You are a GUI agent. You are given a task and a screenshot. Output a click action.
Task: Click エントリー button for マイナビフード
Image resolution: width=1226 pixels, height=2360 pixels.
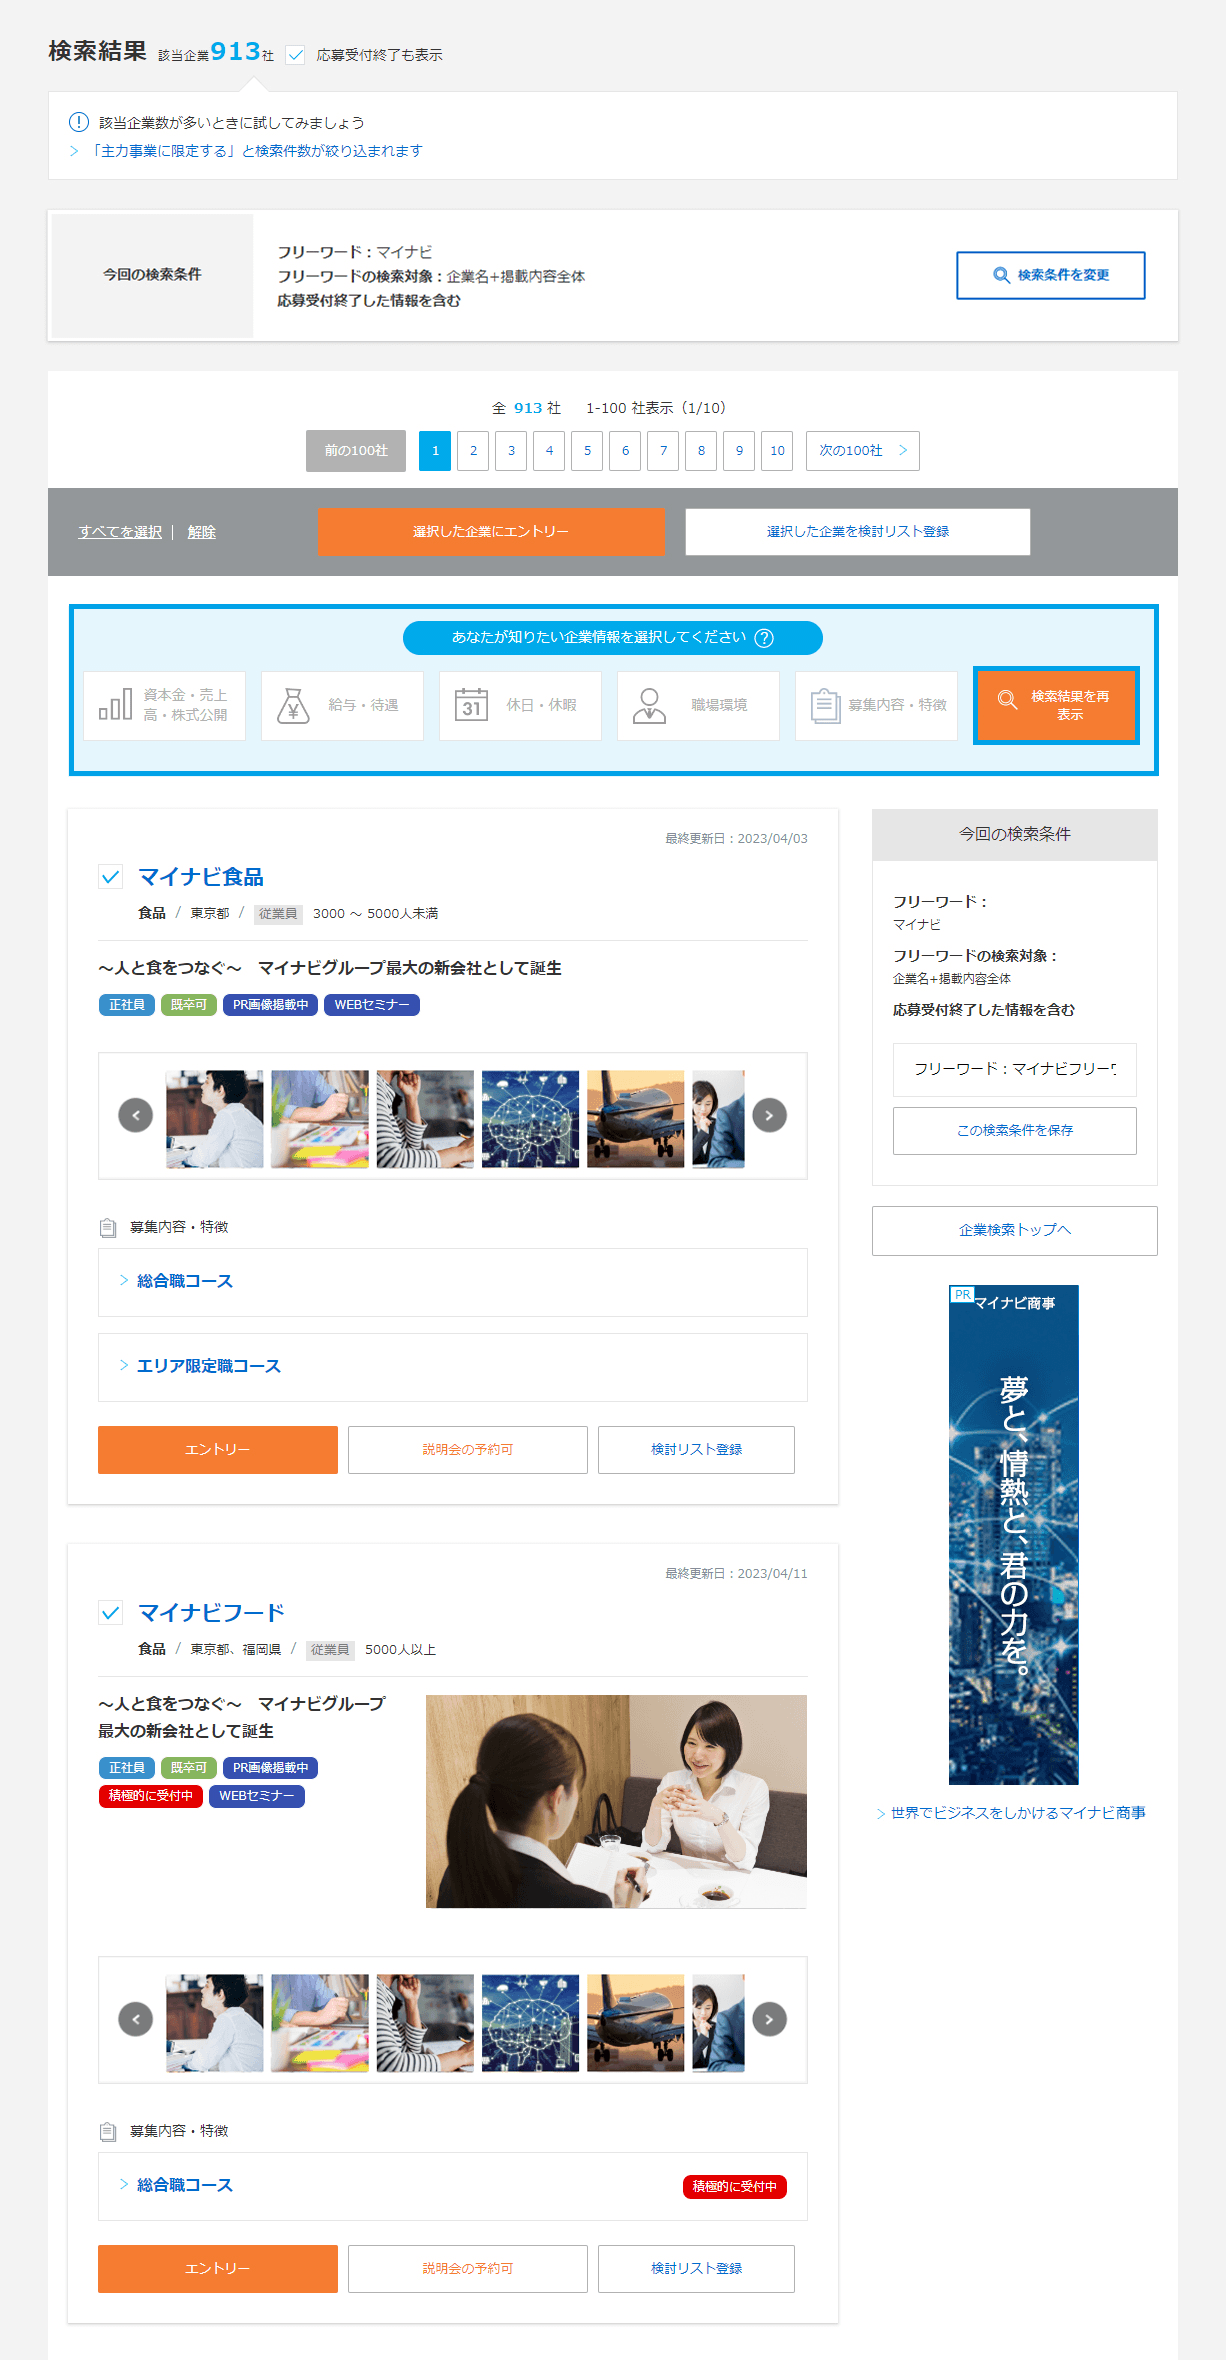click(218, 2269)
